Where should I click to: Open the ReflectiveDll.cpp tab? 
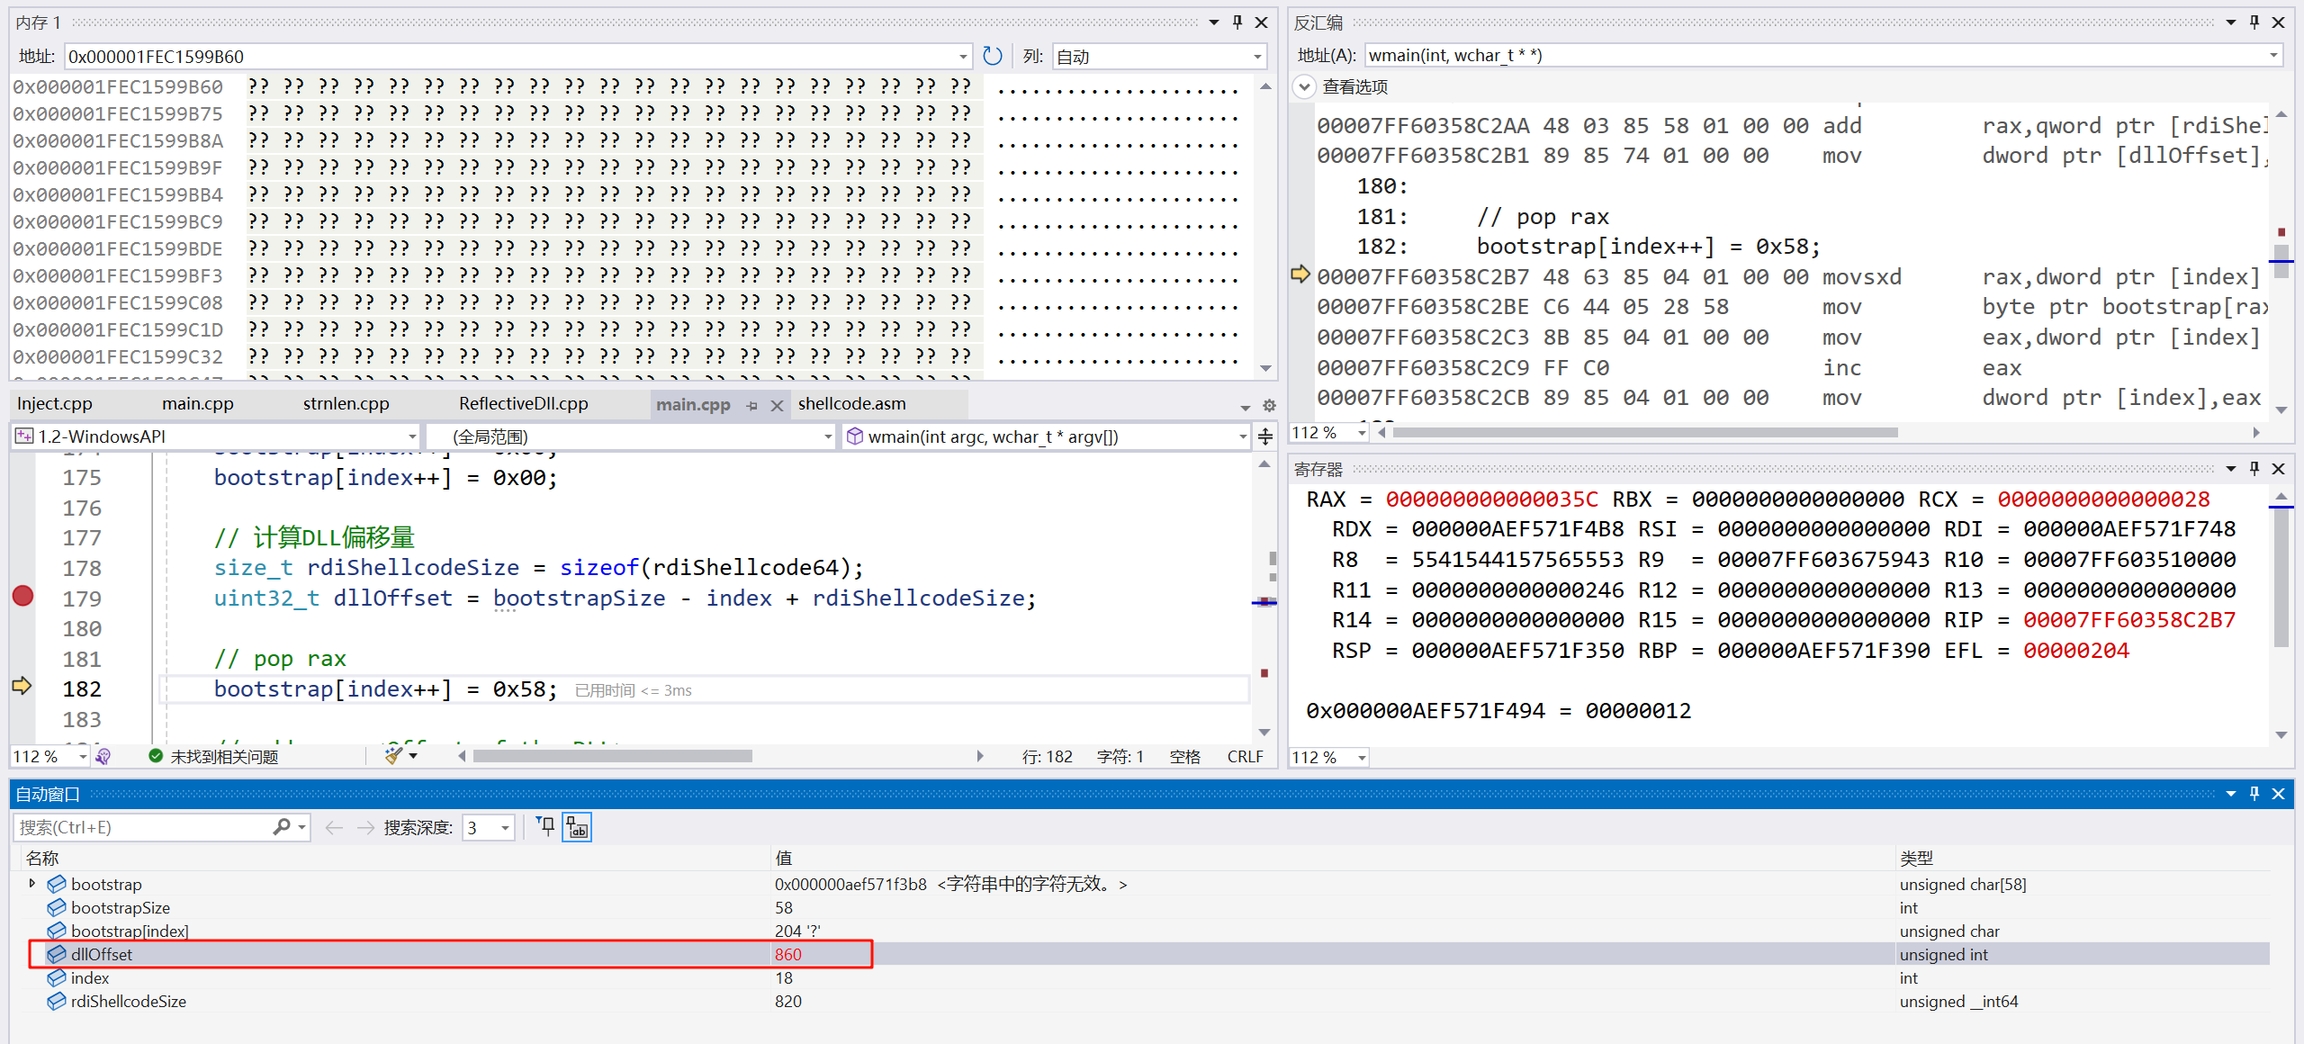[x=523, y=404]
